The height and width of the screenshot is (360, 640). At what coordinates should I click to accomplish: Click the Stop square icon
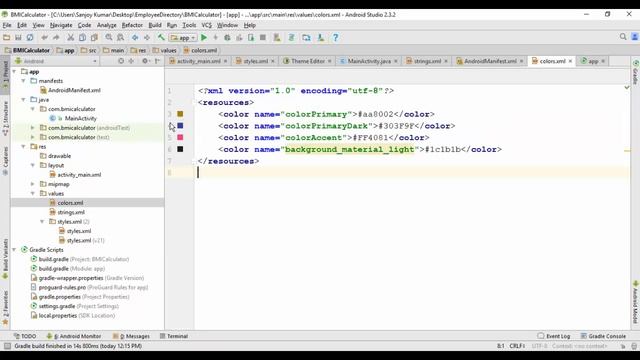coord(263,38)
